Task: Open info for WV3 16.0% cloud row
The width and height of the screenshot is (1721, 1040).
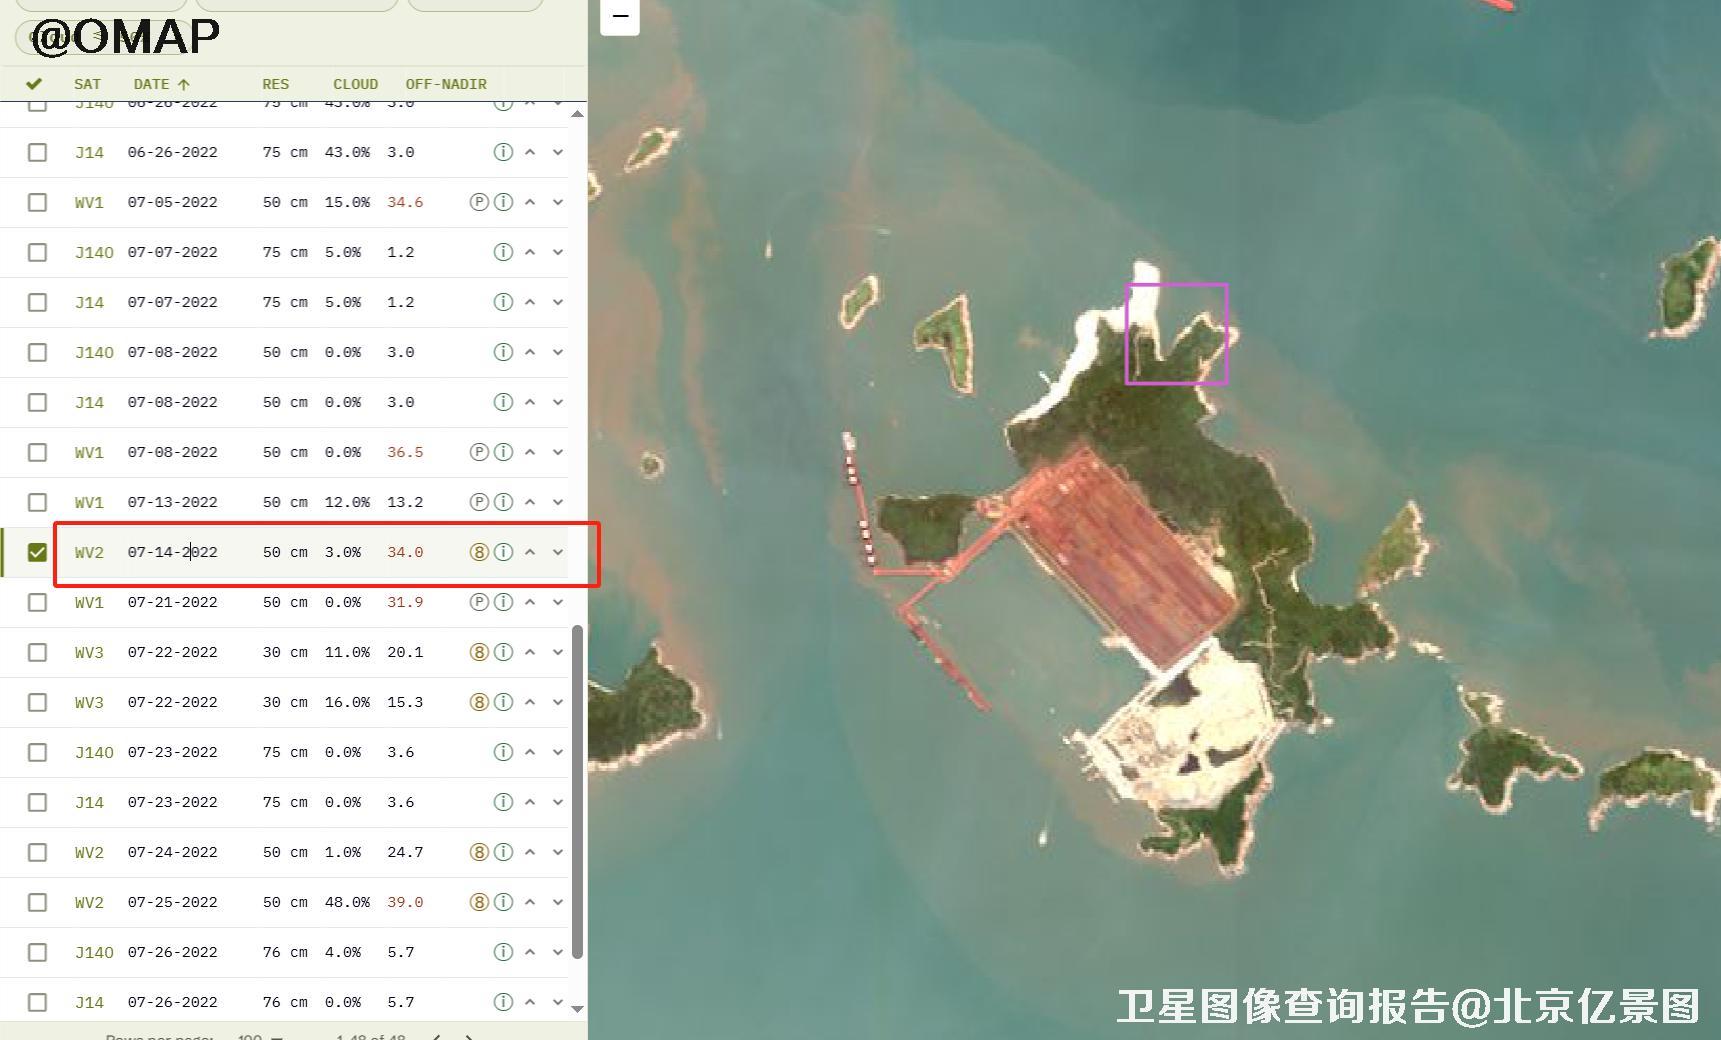Action: pyautogui.click(x=503, y=702)
